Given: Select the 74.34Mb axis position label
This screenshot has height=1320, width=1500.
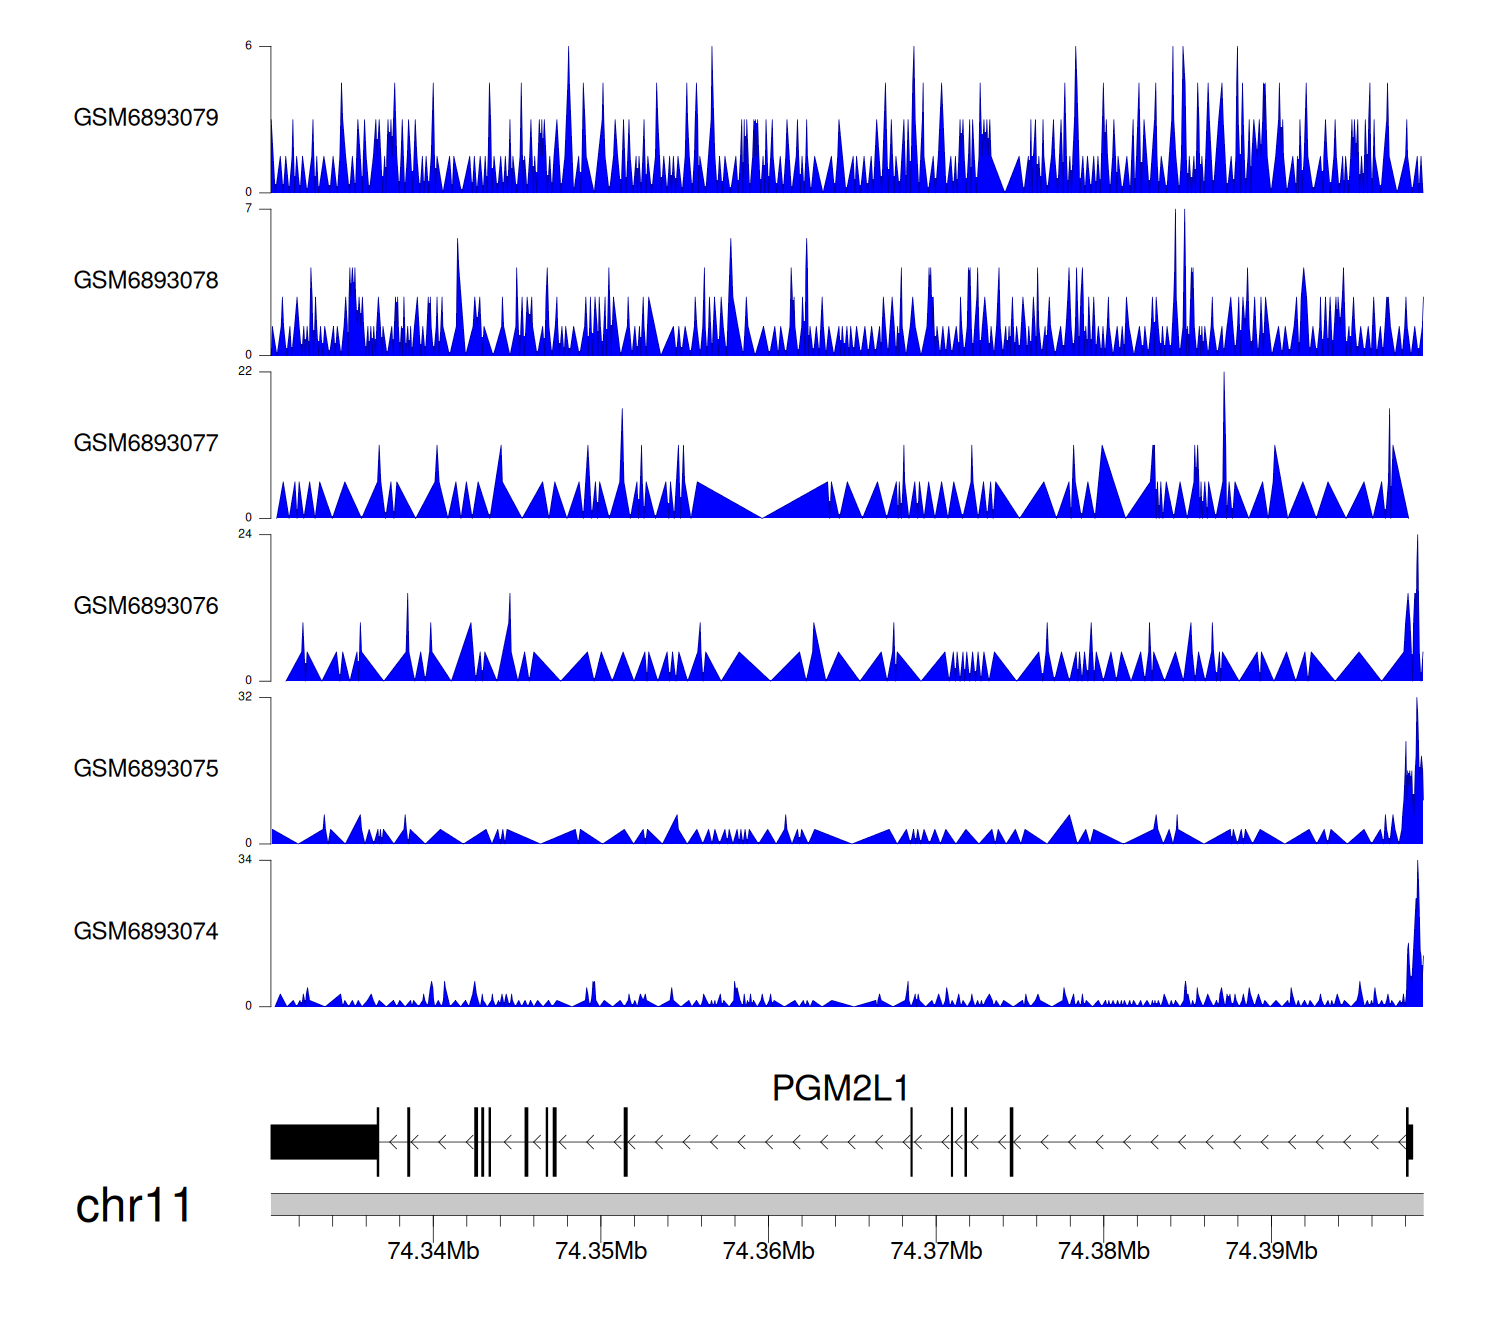Looking at the screenshot, I should [433, 1251].
